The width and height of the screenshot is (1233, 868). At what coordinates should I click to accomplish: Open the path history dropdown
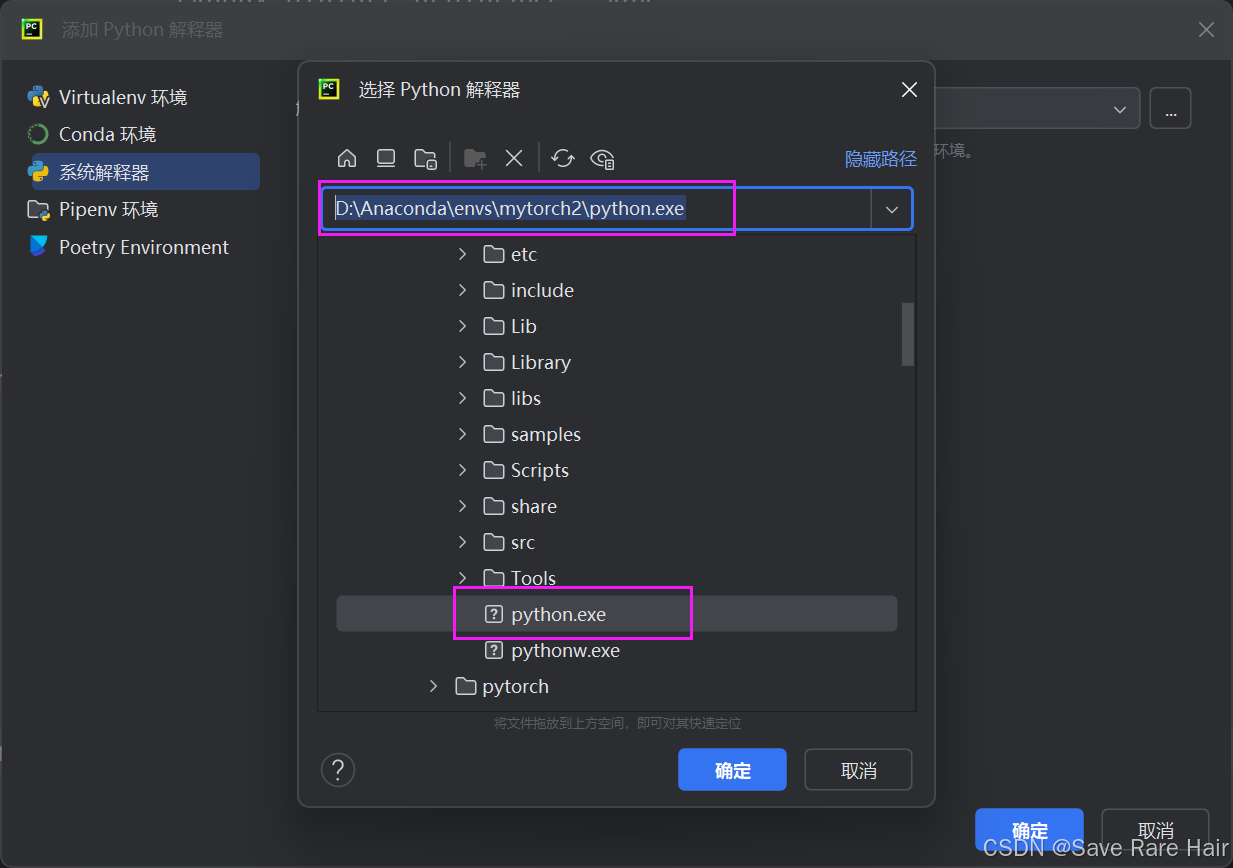coord(892,210)
